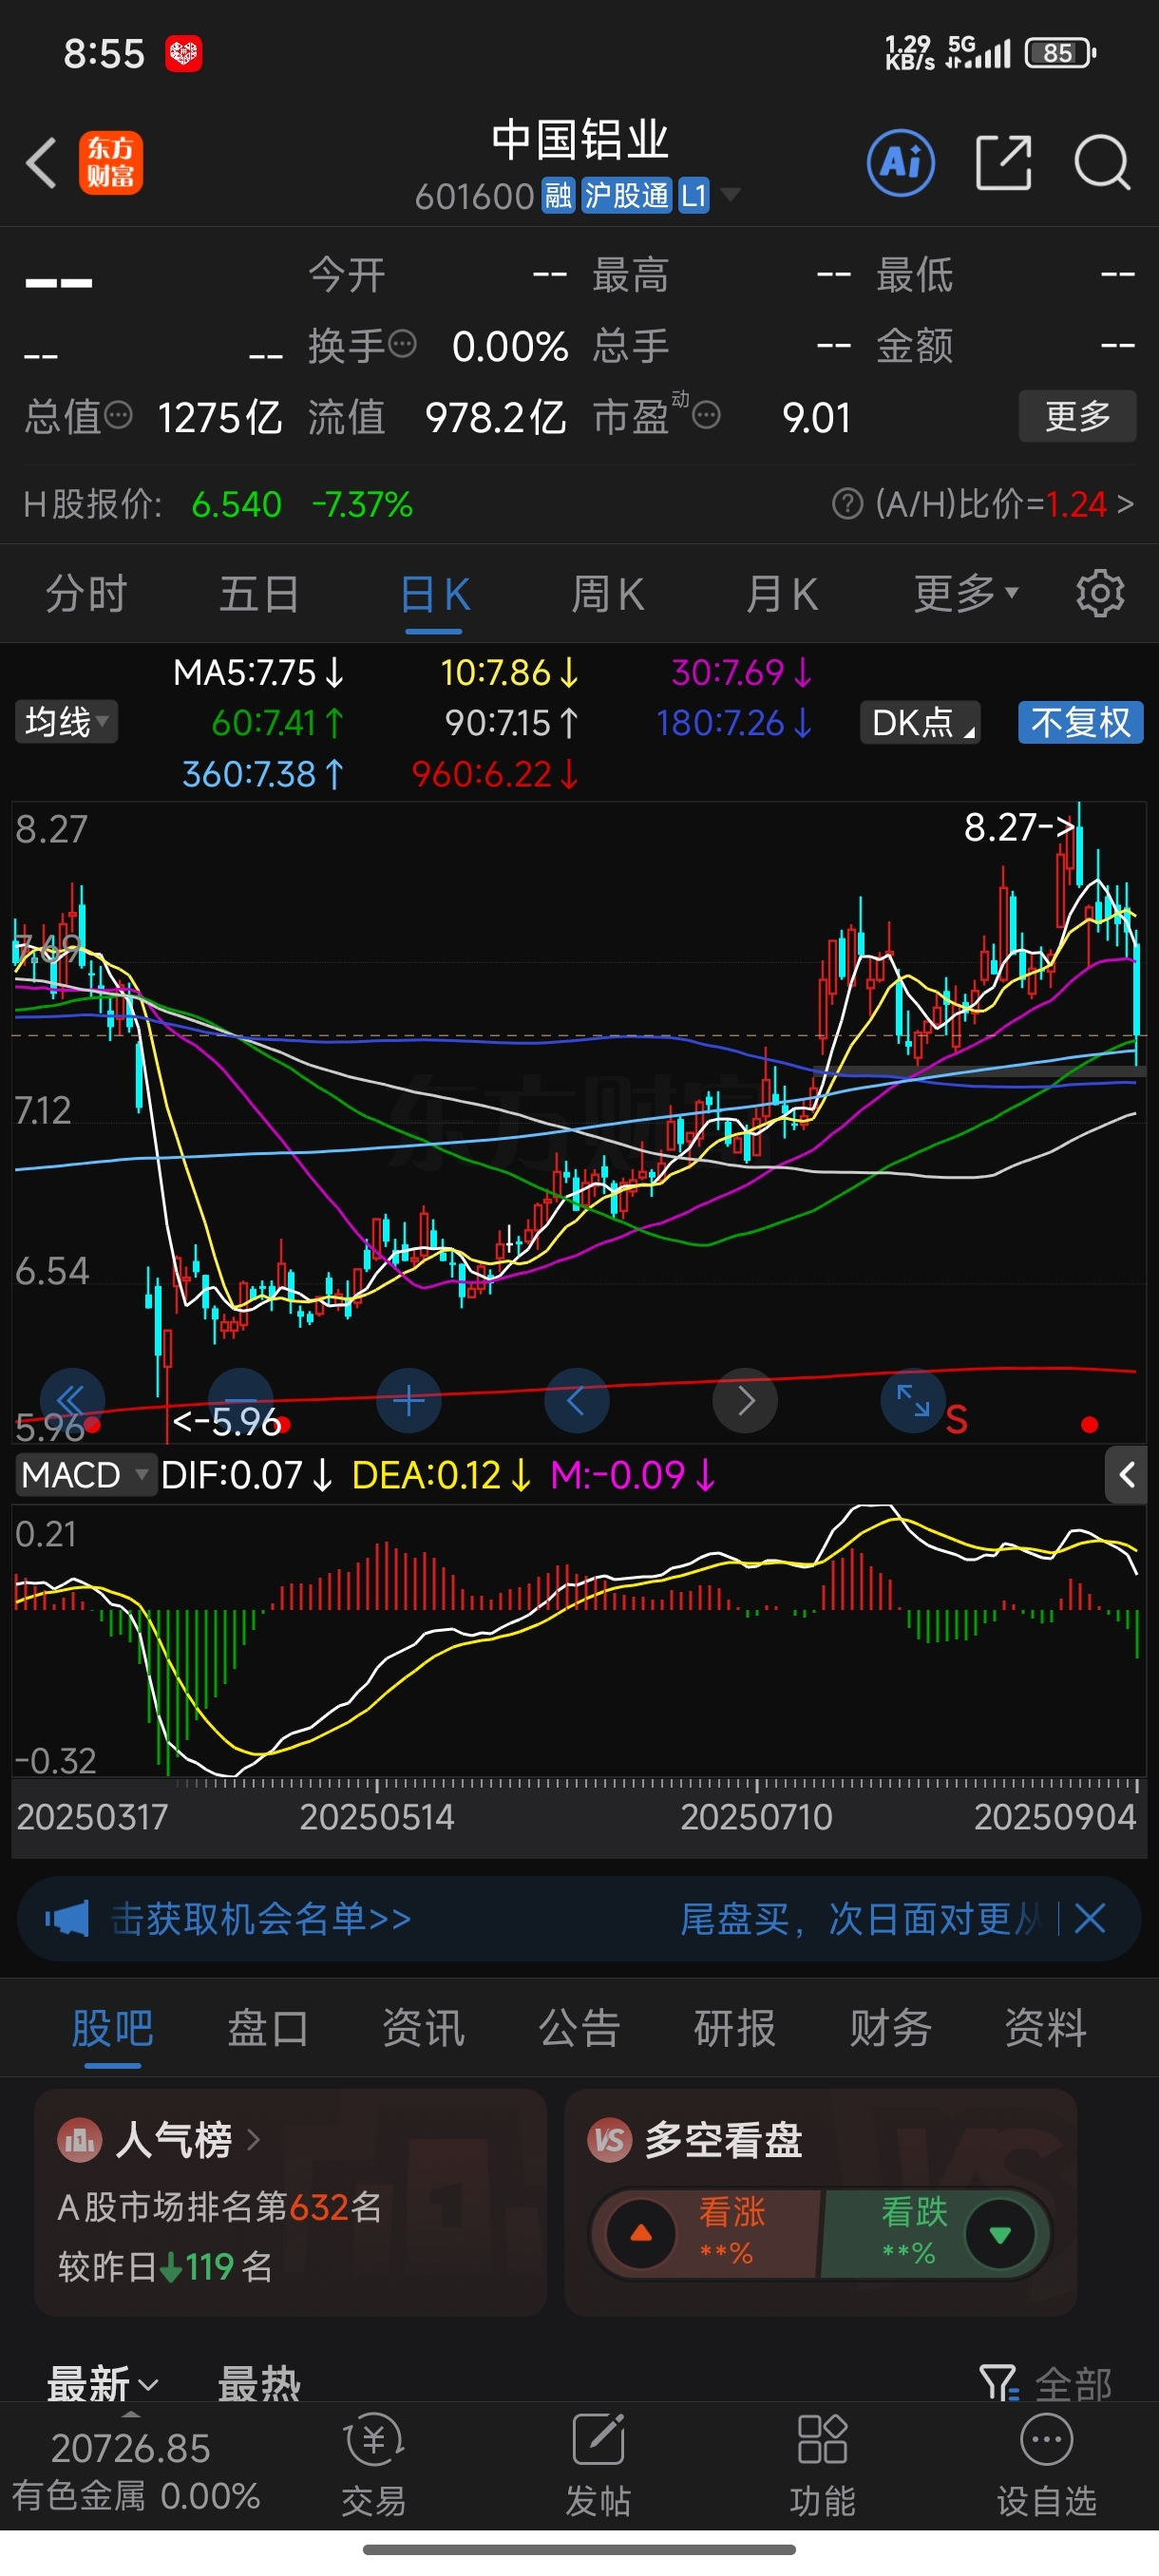Viewport: 1159px width, 2576px height.
Task: Open MACD indicator dropdown
Action: (85, 1475)
